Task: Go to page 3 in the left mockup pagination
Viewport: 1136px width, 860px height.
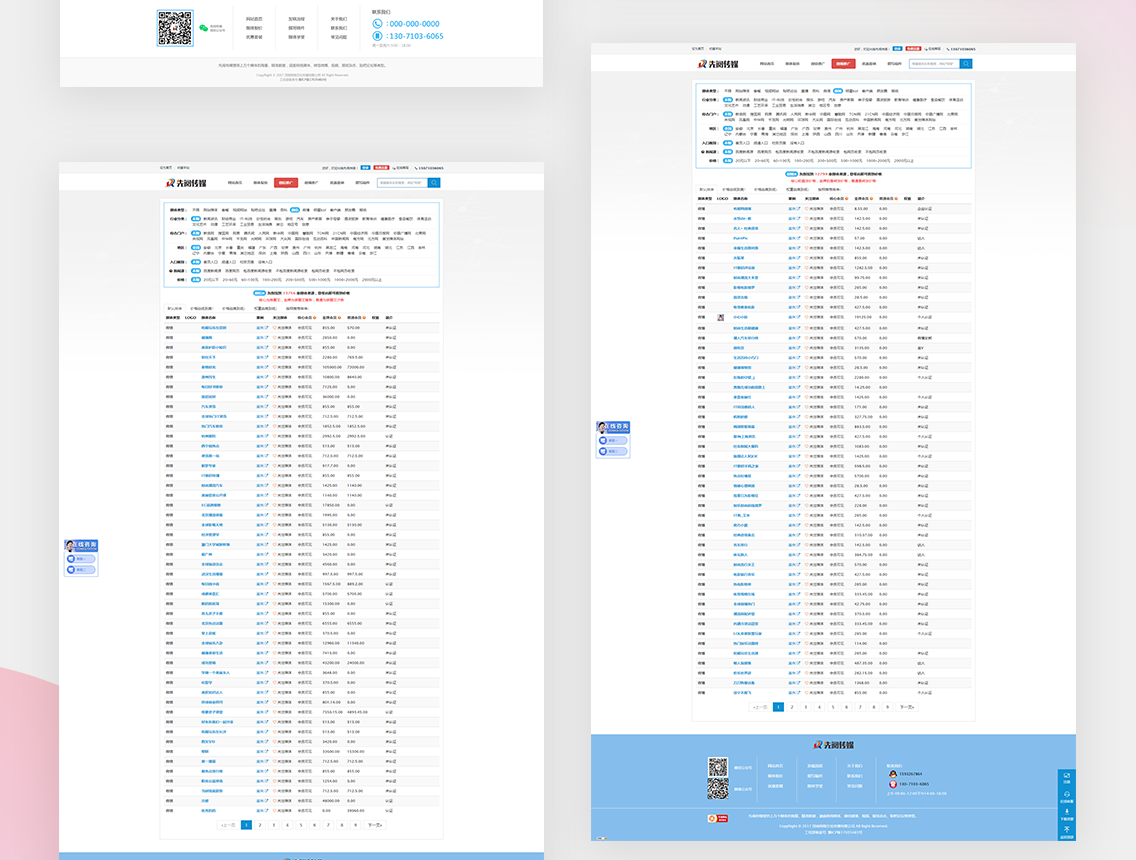Action: coord(274,824)
